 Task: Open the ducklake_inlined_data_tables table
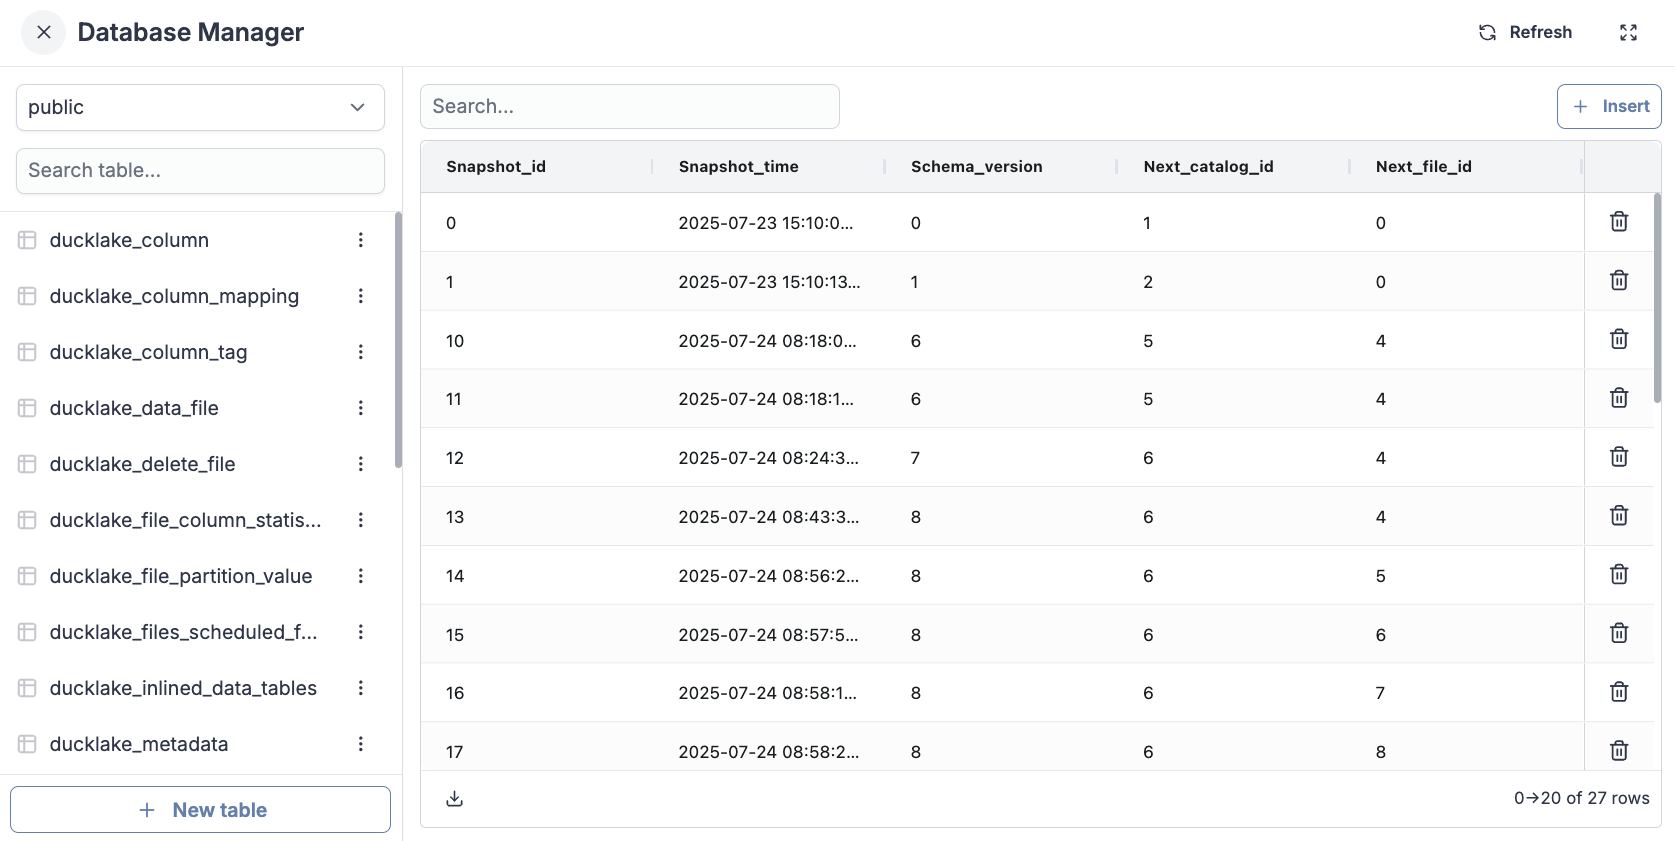pyautogui.click(x=183, y=688)
